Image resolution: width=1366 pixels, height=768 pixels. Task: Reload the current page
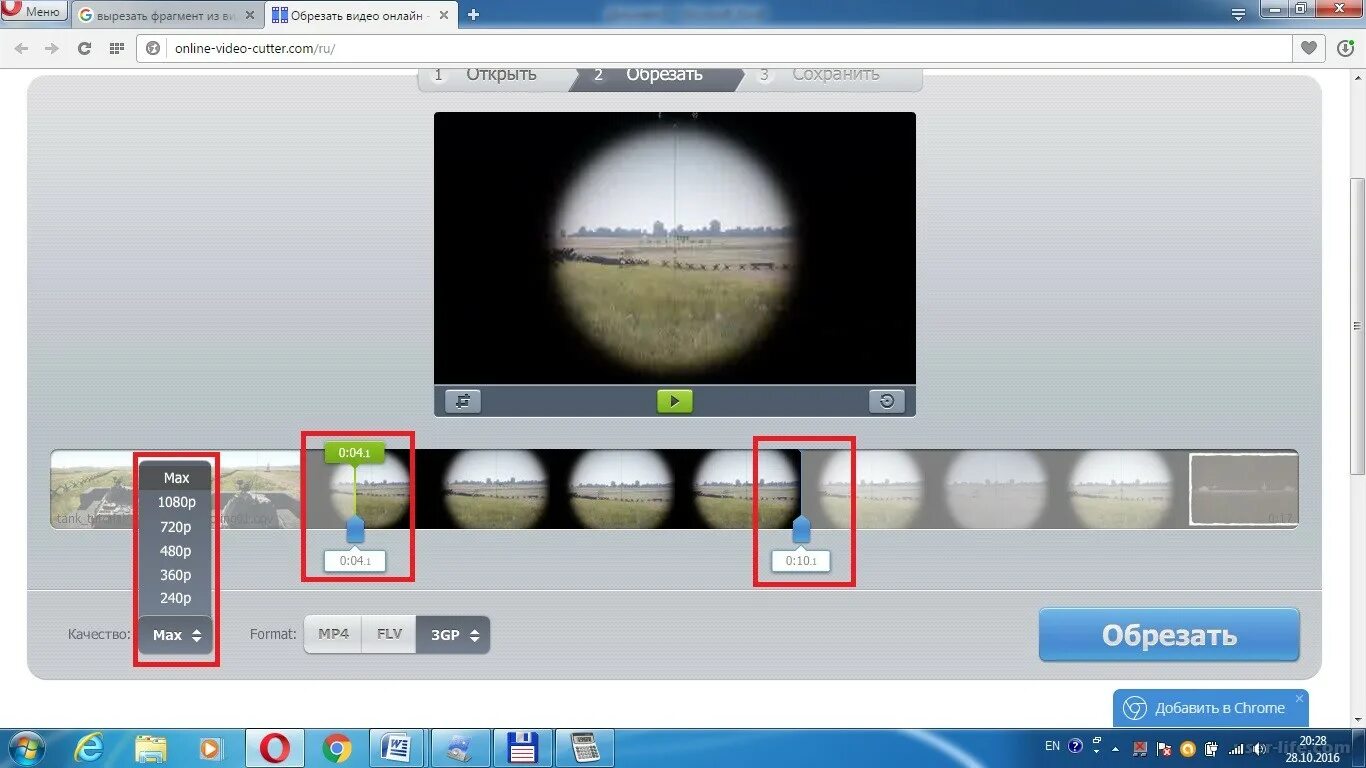(x=85, y=48)
